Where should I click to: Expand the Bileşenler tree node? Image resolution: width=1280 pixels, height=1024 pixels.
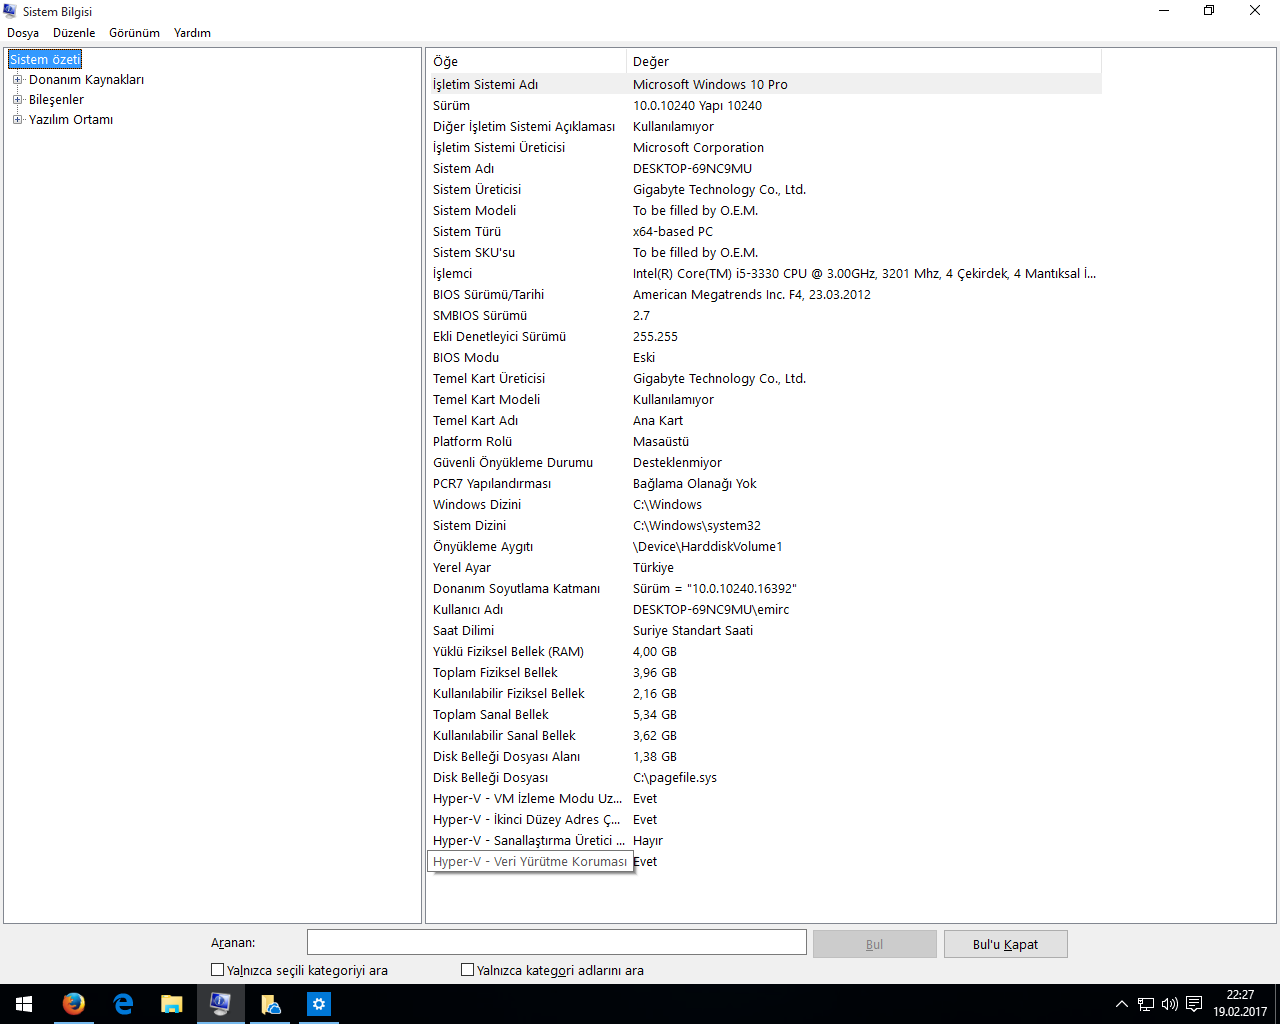[x=17, y=100]
